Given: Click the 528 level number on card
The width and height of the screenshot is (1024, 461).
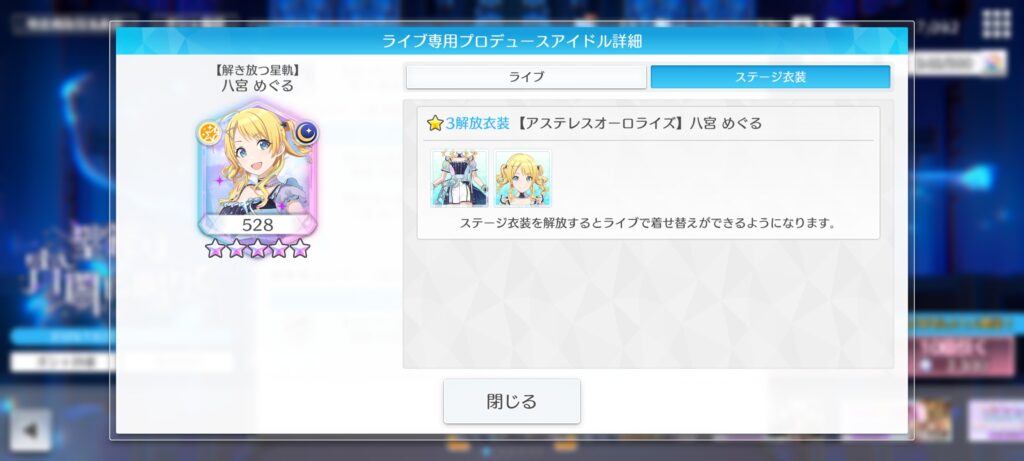Looking at the screenshot, I should tap(257, 225).
